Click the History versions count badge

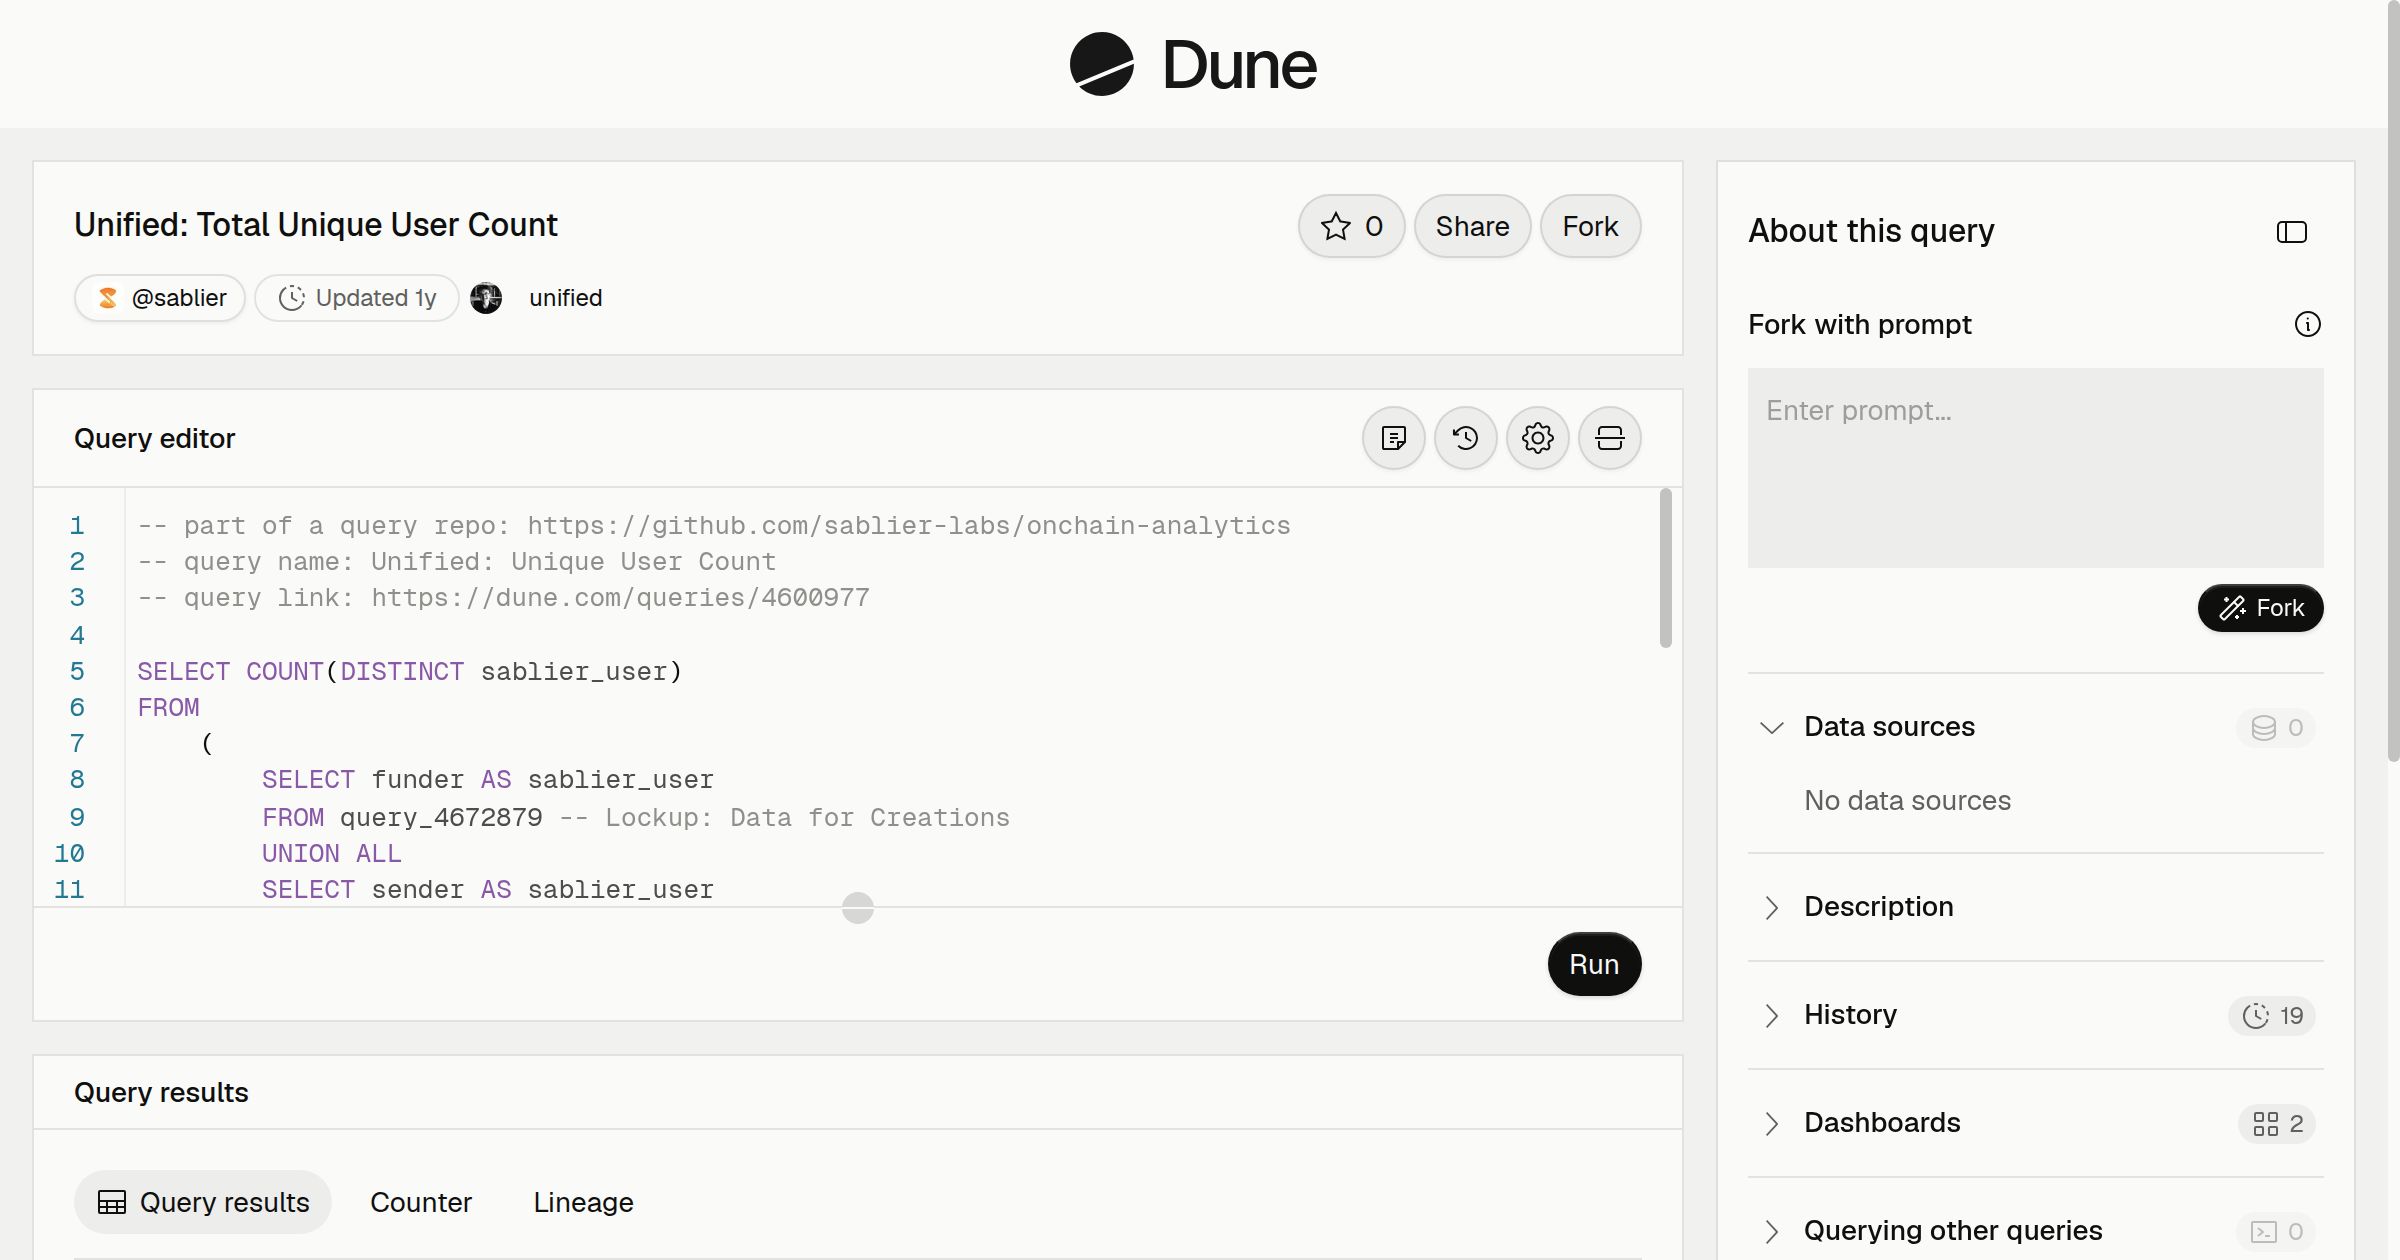point(2272,1015)
